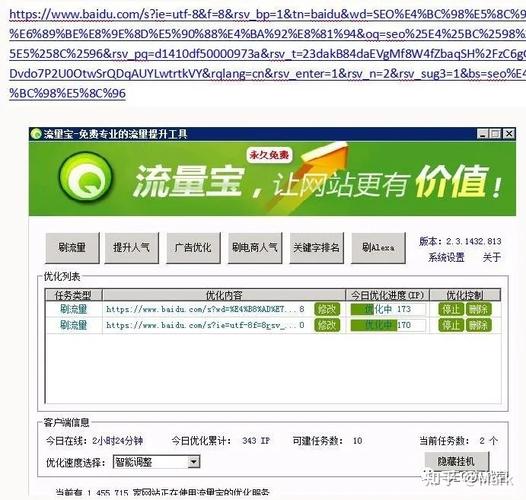
Task: Click the 永久免费 badge on banner
Action: (x=269, y=155)
